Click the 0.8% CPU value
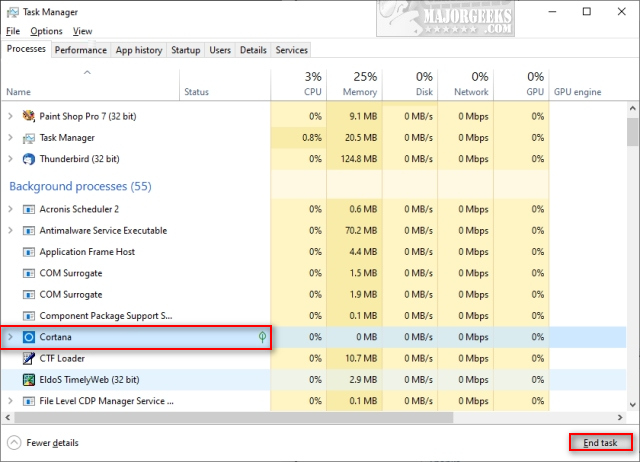Screen dimensions: 640x462 312,138
